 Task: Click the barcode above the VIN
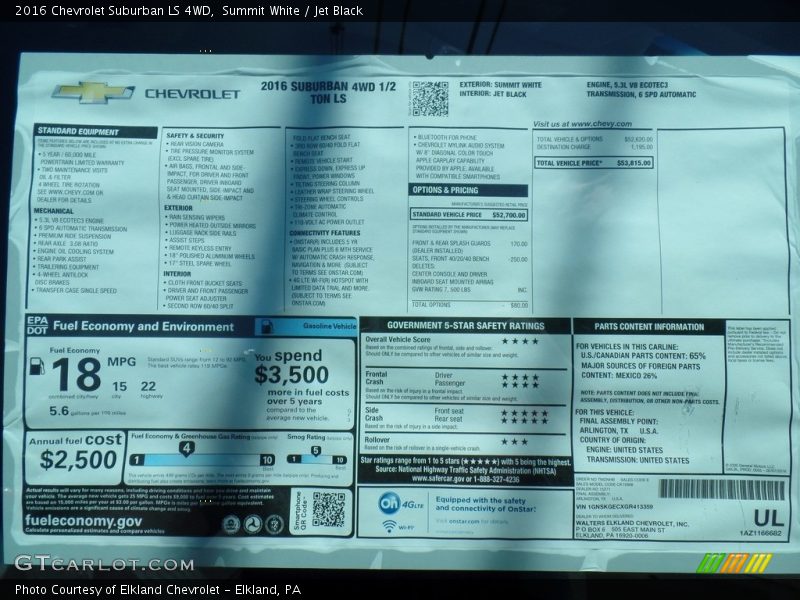pos(721,489)
